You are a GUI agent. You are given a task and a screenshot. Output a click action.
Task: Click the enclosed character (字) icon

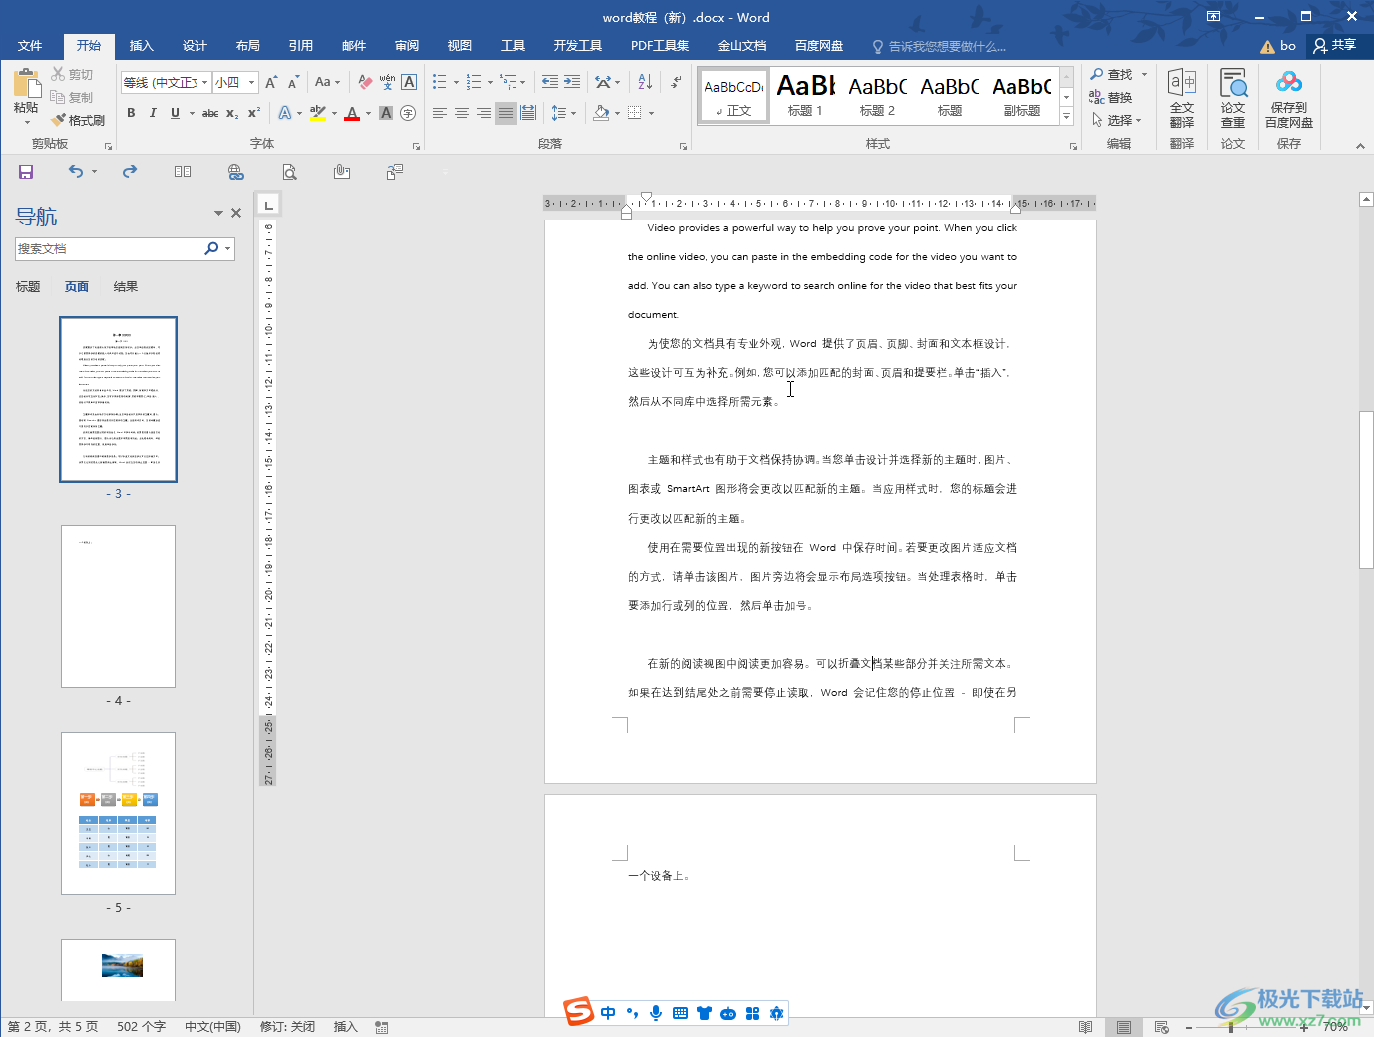[408, 113]
